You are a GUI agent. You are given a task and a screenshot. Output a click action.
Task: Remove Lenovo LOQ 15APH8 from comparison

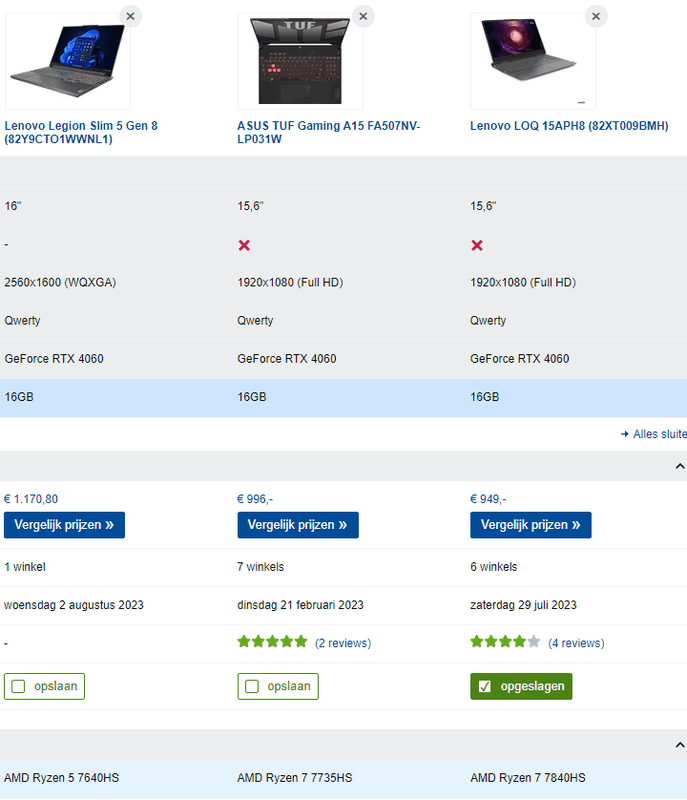coord(596,16)
